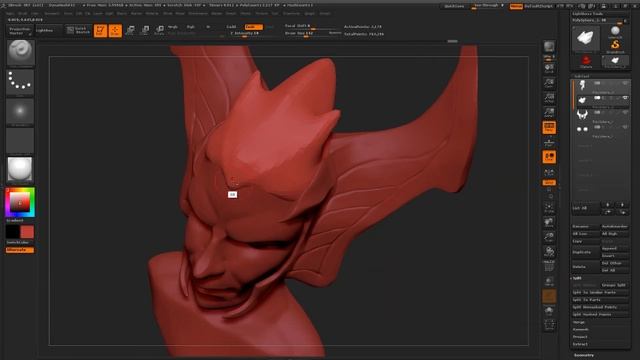Click the Move view icon in right shelf
Screen dimensions: 640x360
click(x=549, y=223)
